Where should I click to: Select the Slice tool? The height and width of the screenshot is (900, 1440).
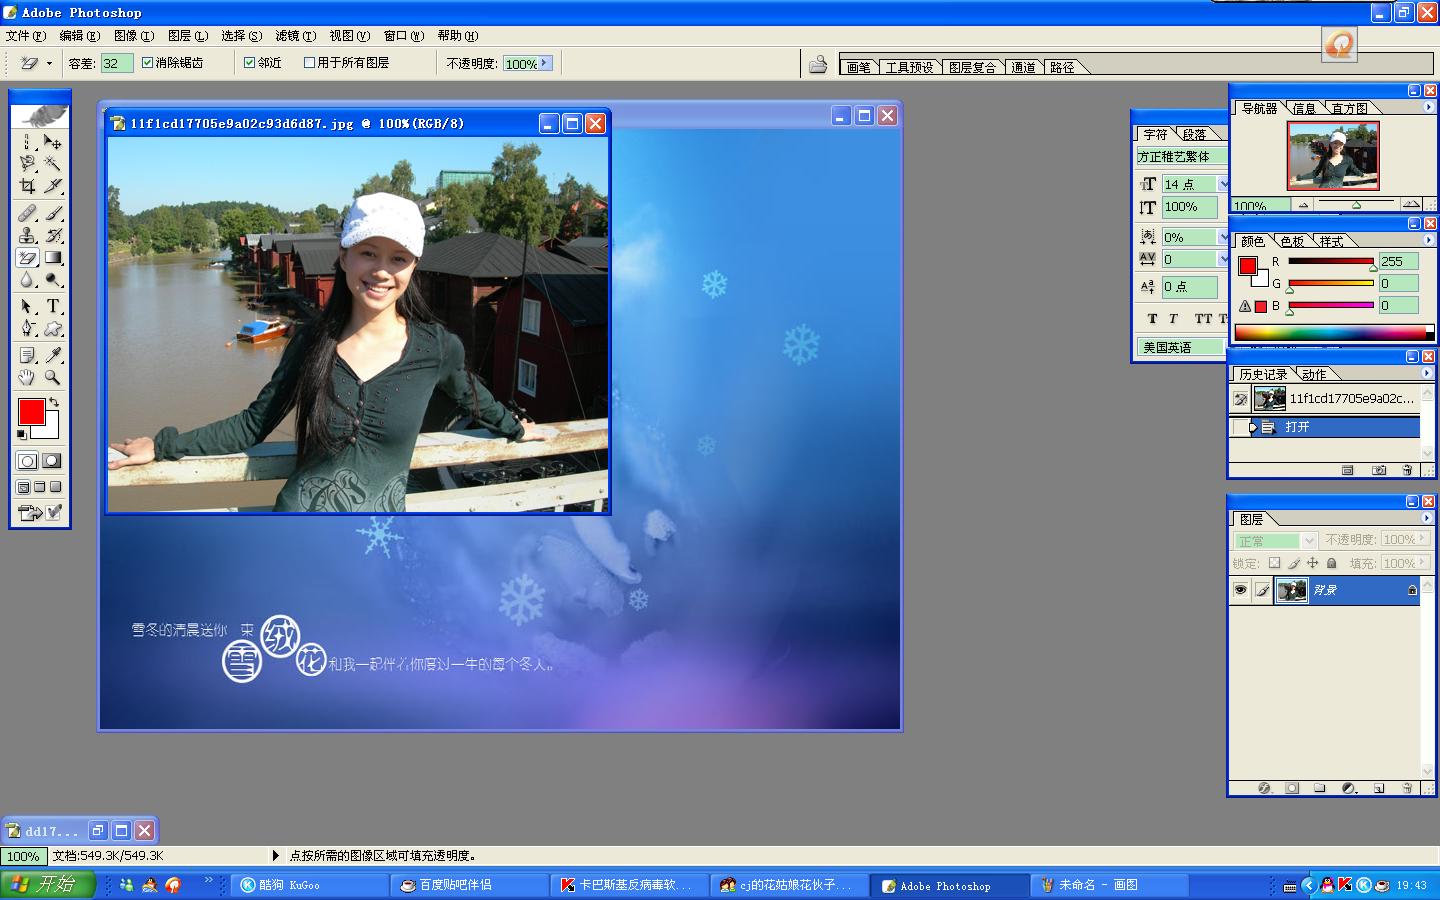click(53, 185)
